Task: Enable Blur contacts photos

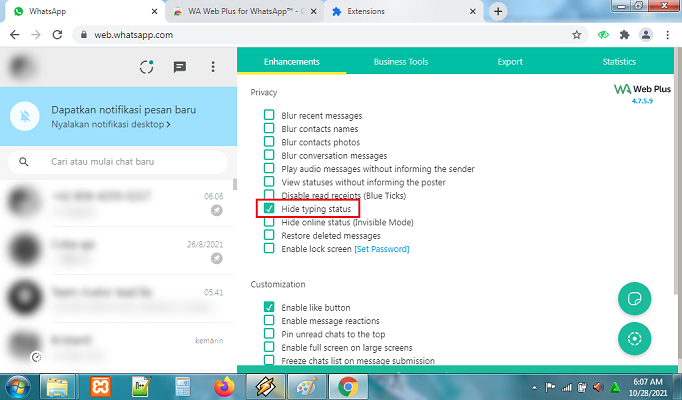Action: tap(269, 142)
